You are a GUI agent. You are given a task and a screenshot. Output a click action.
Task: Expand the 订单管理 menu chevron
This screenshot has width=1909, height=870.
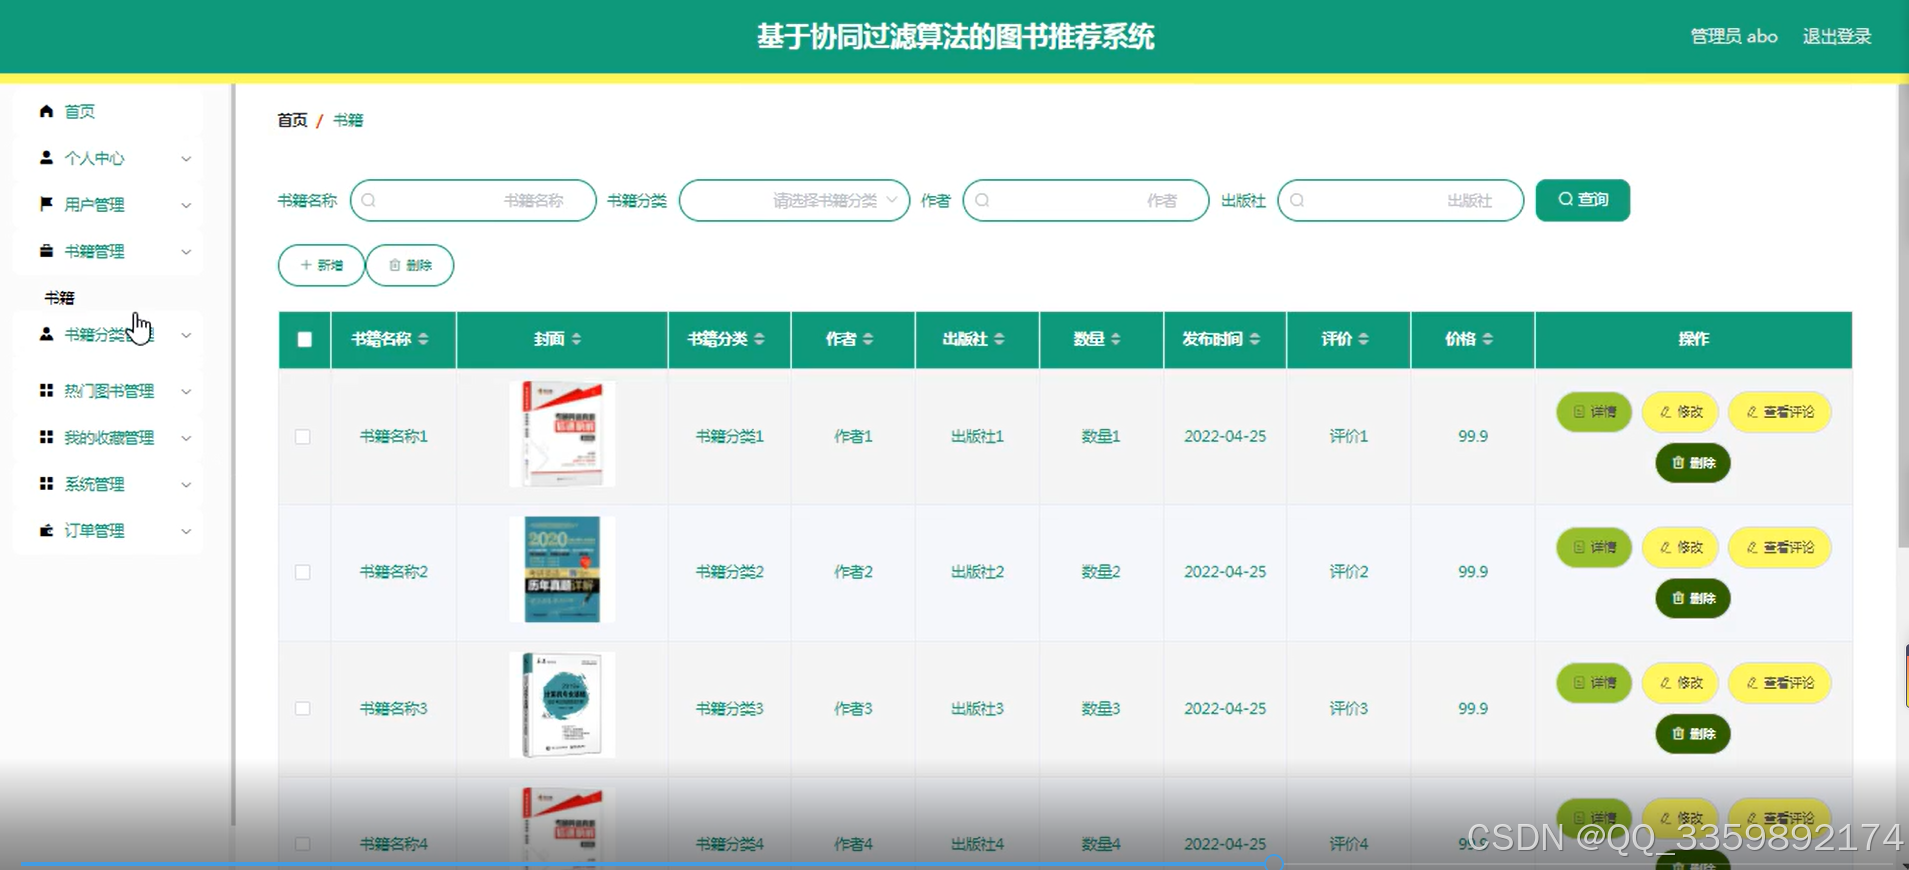tap(186, 531)
